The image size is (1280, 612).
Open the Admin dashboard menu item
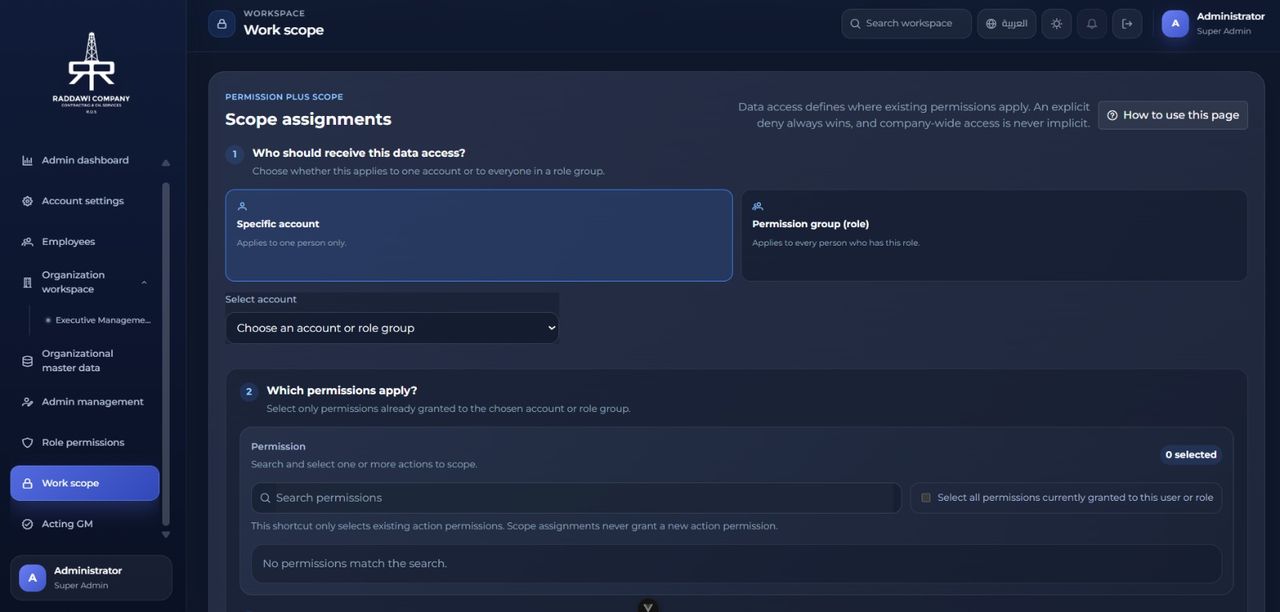tap(85, 160)
